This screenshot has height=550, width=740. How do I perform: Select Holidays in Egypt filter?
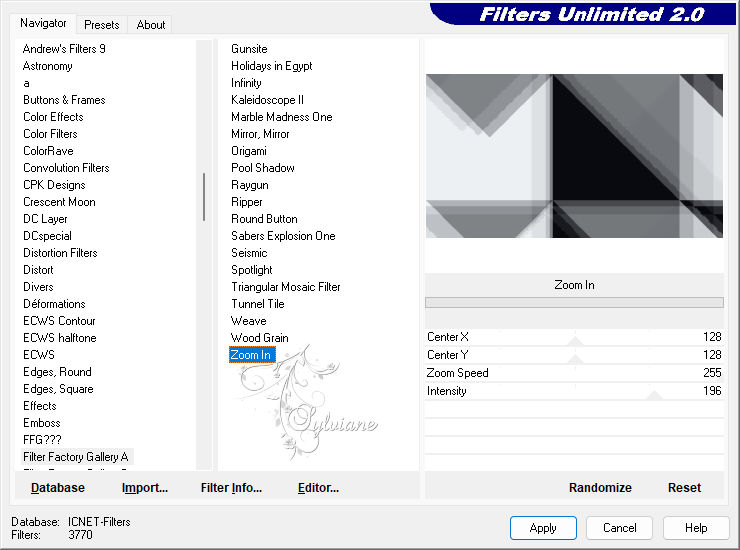click(x=272, y=66)
